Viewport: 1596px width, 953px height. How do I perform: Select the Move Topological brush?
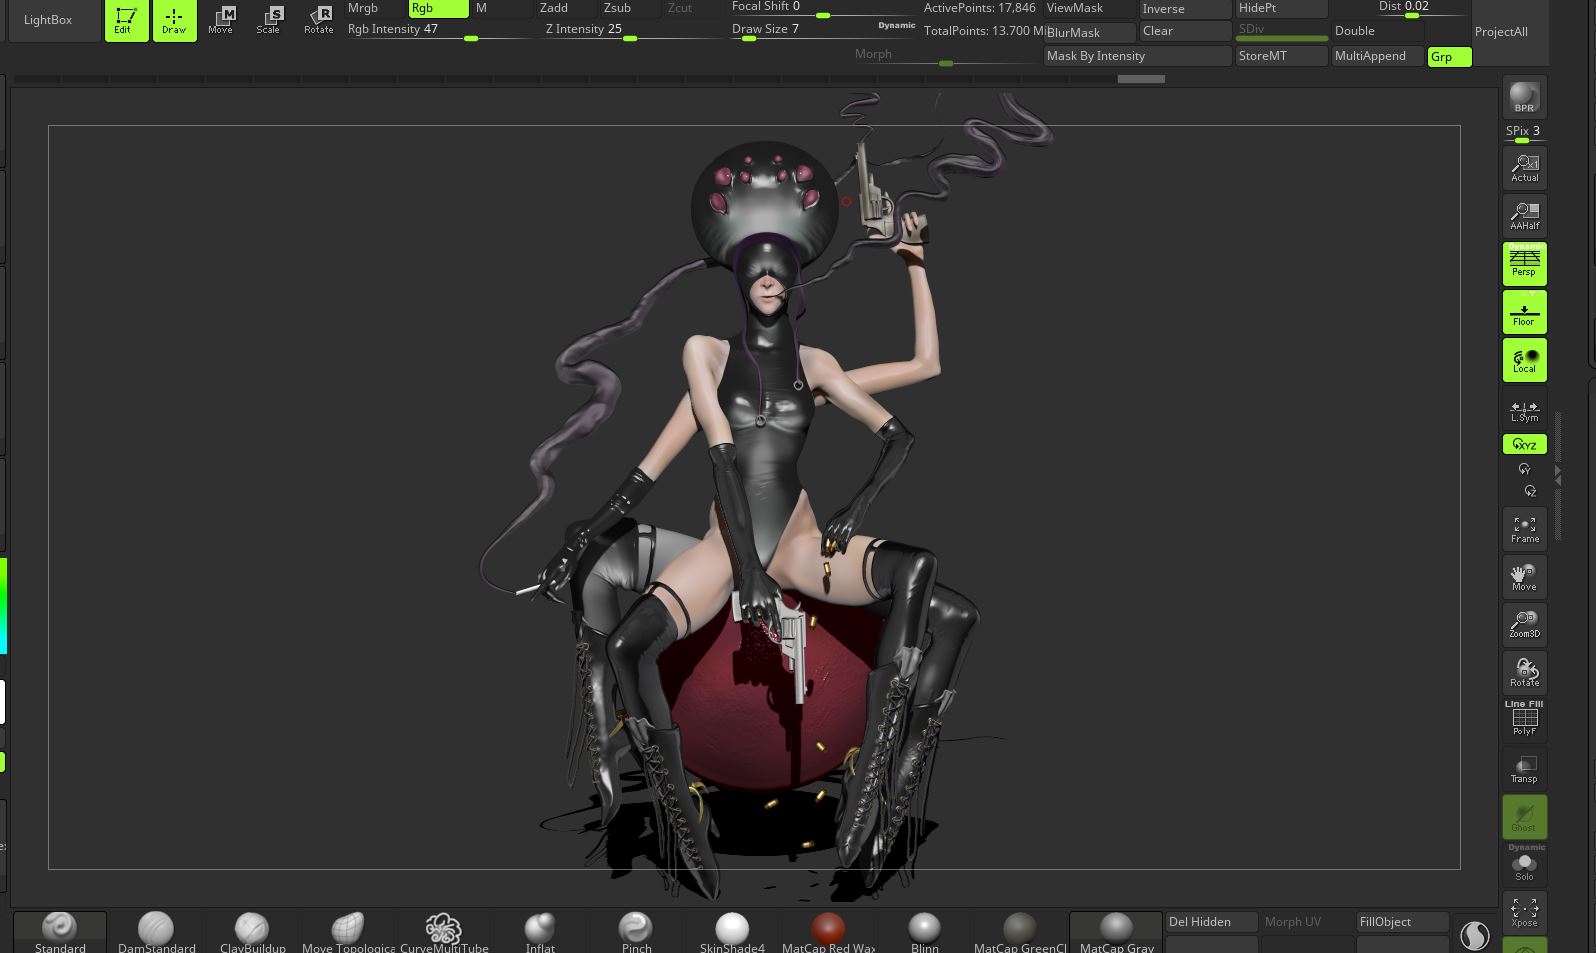(x=348, y=932)
